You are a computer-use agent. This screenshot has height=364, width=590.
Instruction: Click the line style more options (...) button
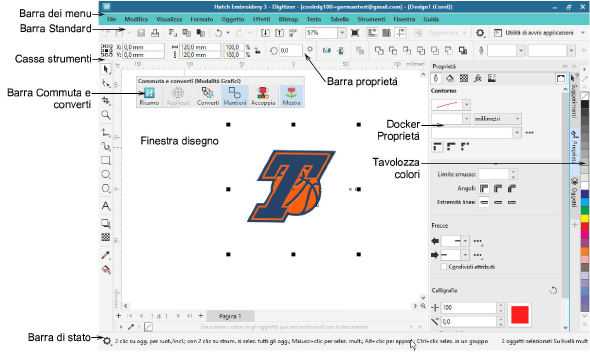[529, 133]
